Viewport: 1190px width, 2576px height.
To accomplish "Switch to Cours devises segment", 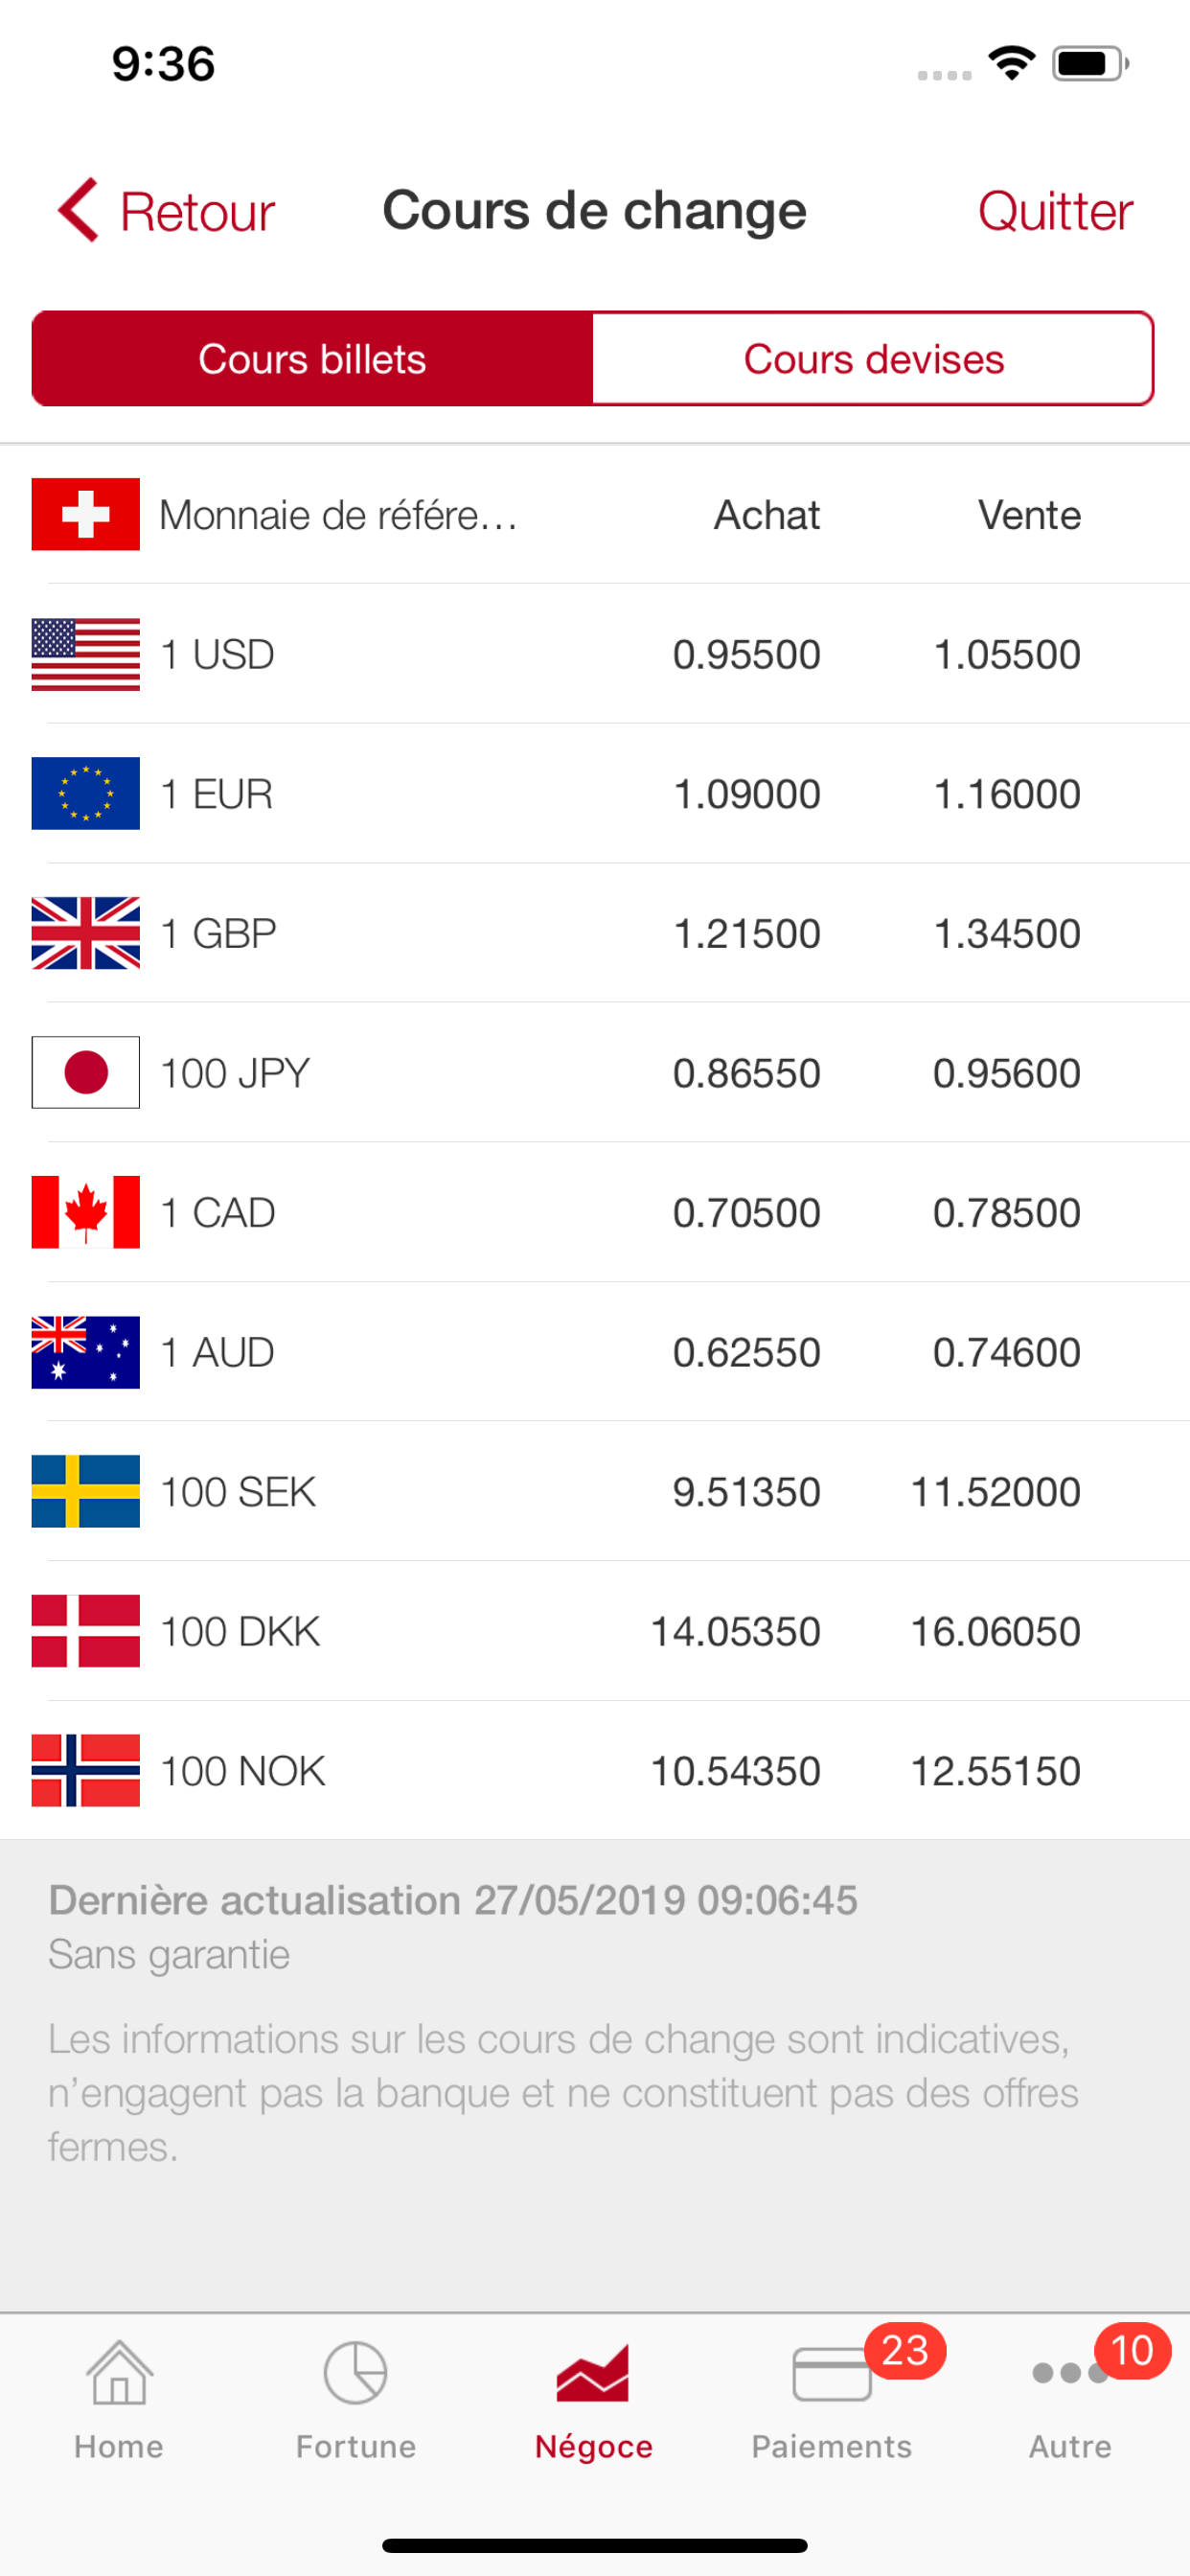I will [x=873, y=359].
